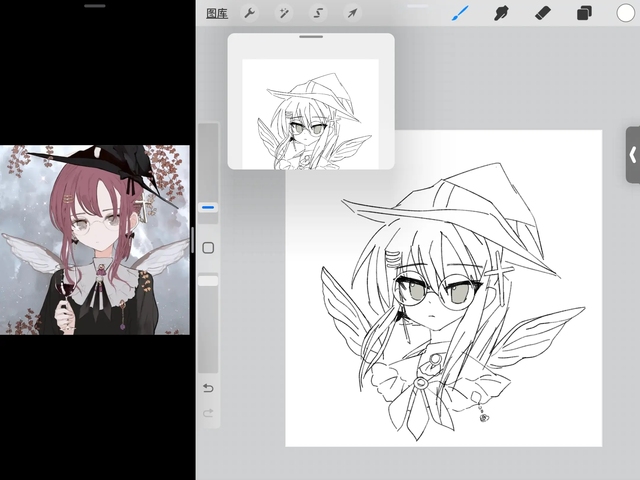The height and width of the screenshot is (480, 640).
Task: Expand the slide-over panel arrow on right edge
Action: pyautogui.click(x=633, y=155)
